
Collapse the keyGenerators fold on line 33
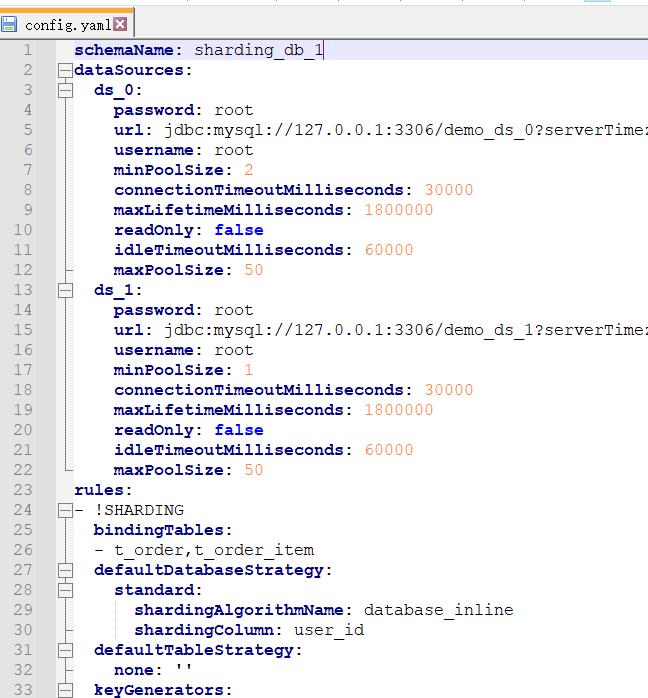pyautogui.click(x=65, y=690)
